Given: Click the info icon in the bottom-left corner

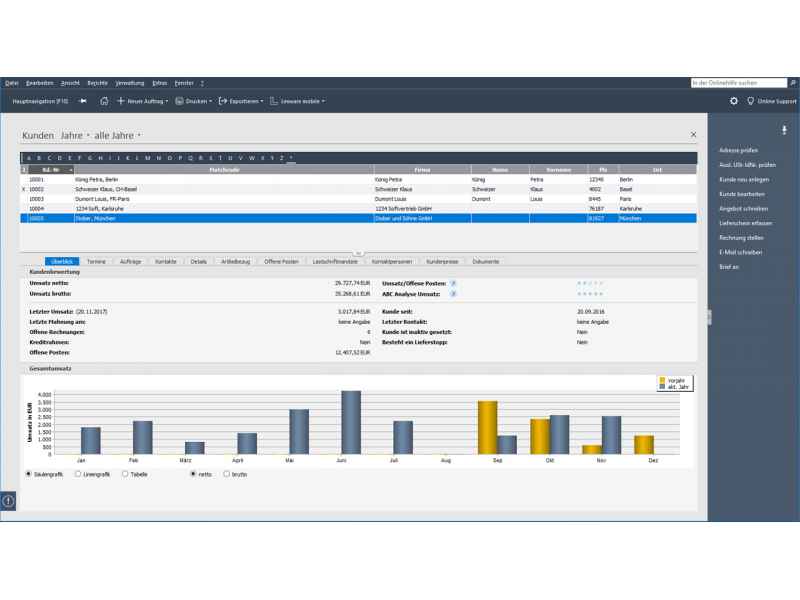Looking at the screenshot, I should (8, 500).
